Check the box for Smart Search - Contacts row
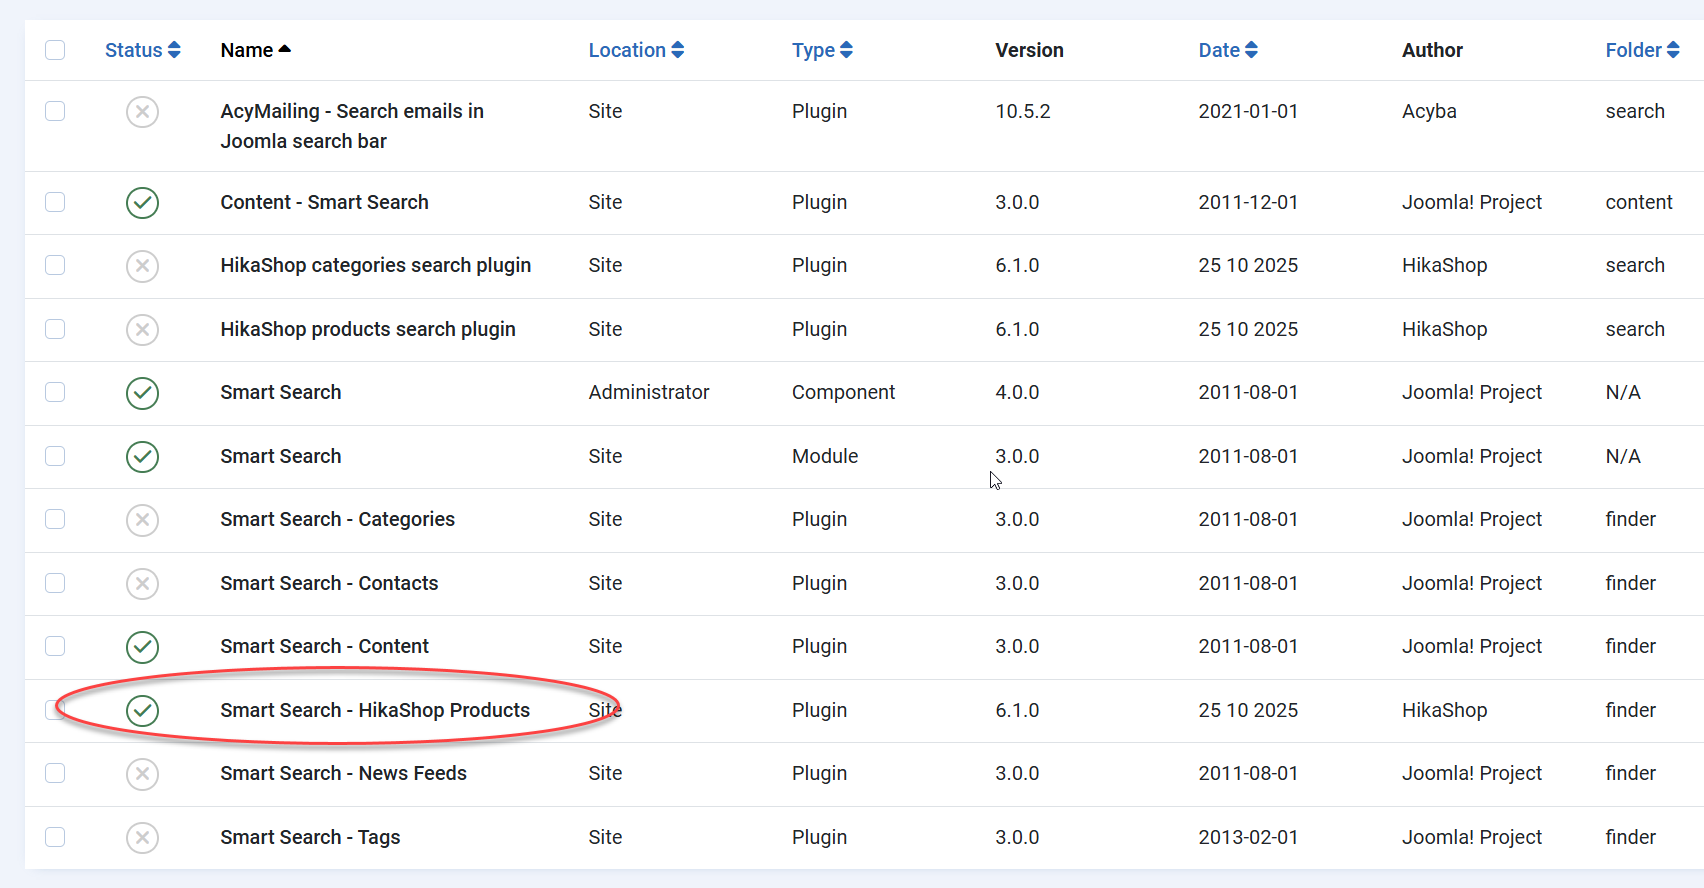 pyautogui.click(x=55, y=583)
